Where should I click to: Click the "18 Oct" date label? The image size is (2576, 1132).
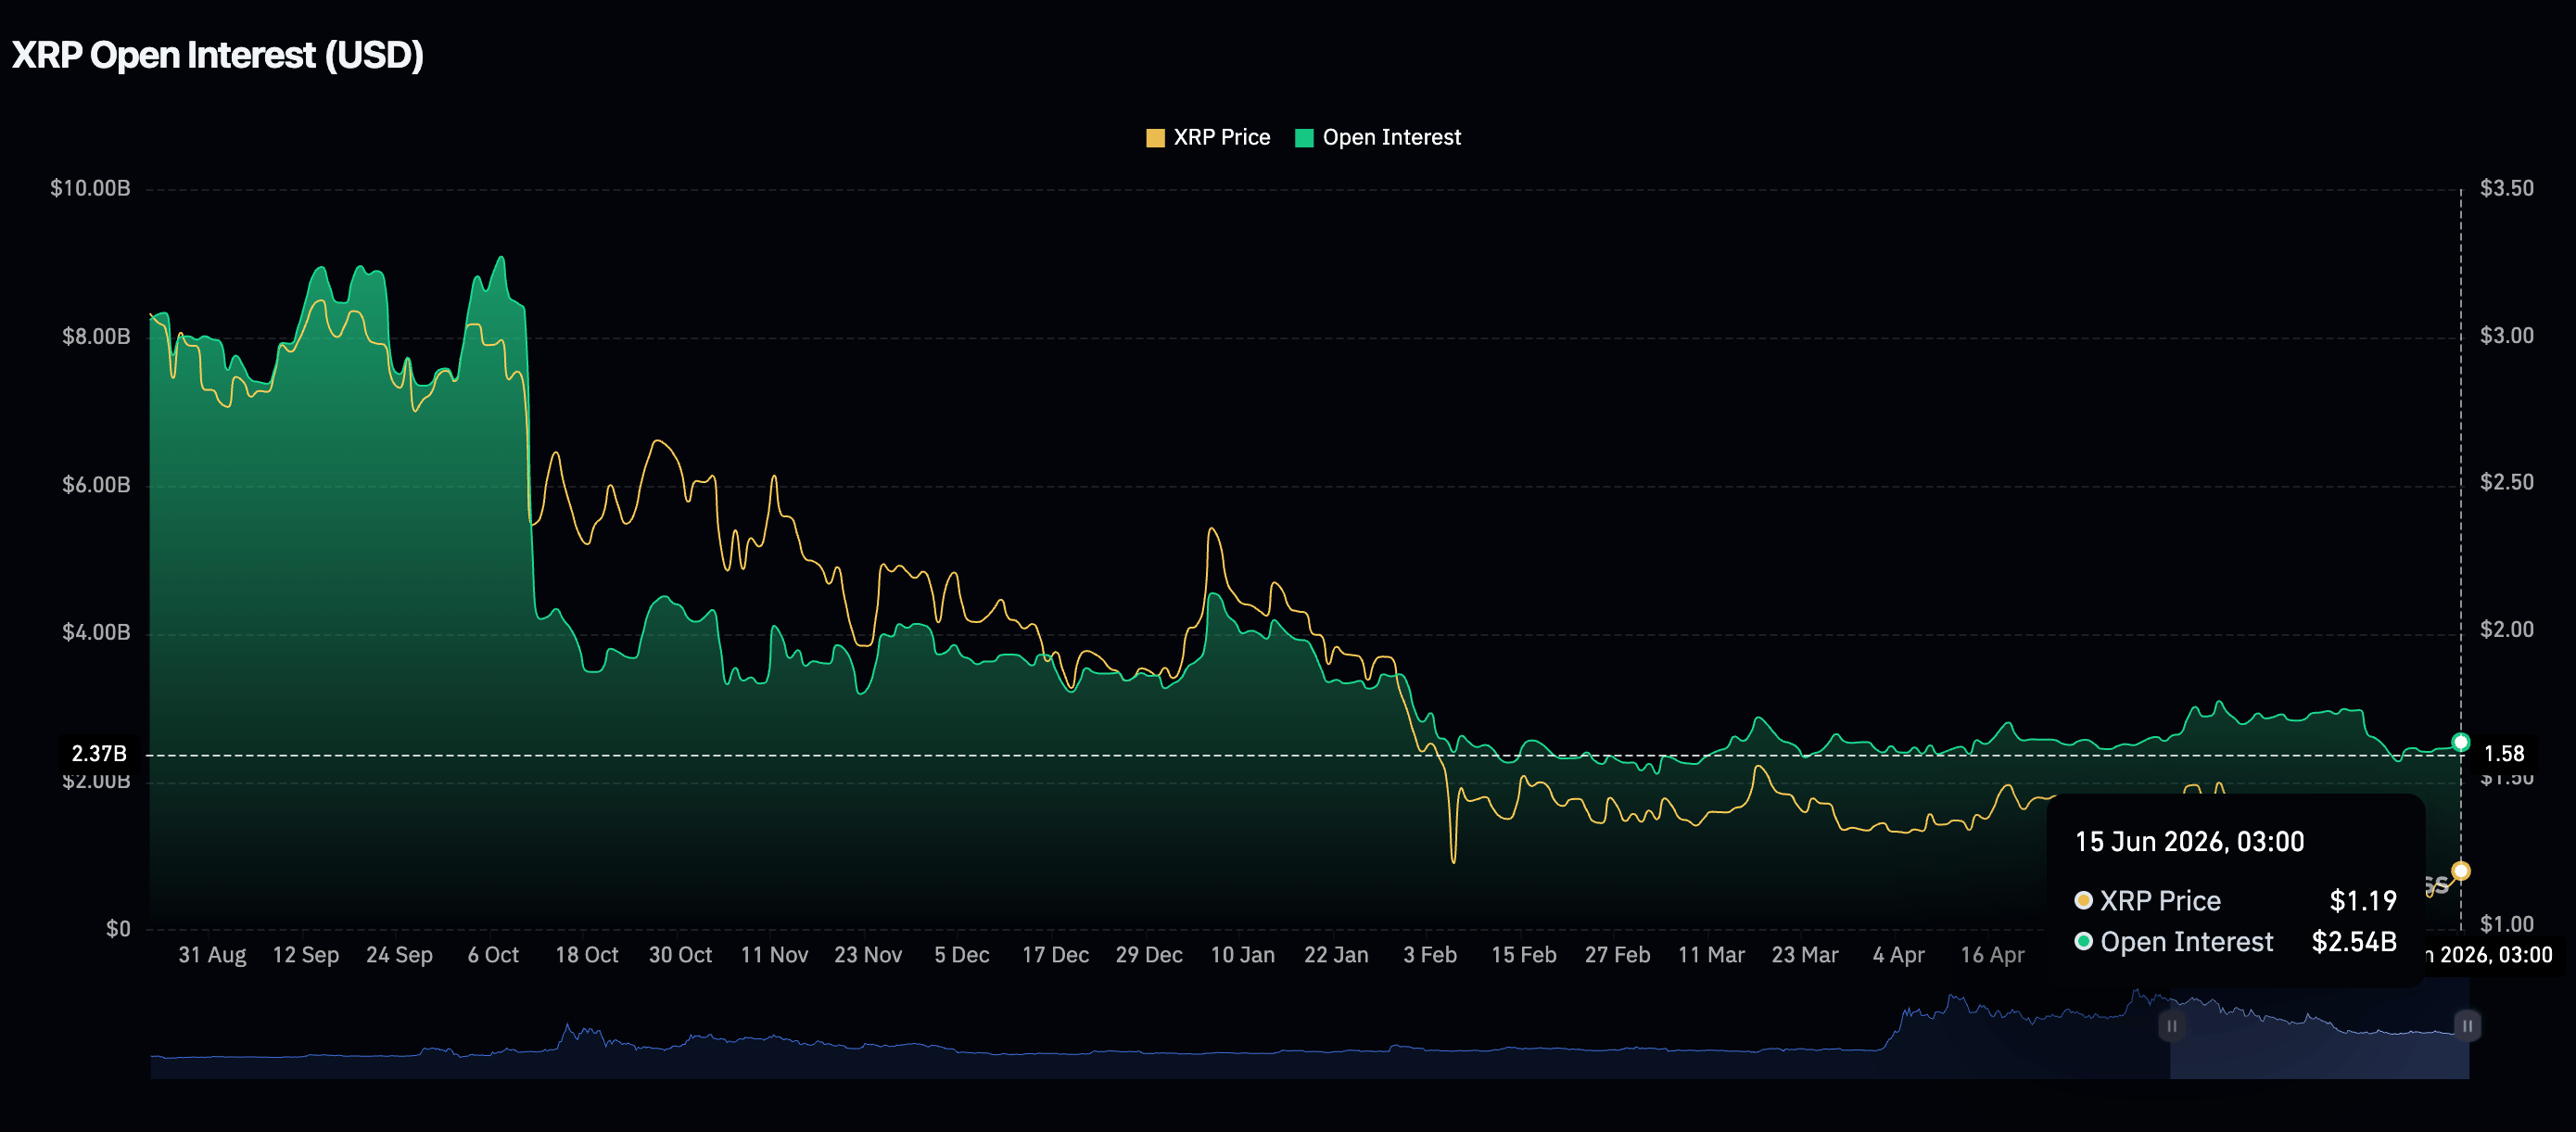click(587, 955)
